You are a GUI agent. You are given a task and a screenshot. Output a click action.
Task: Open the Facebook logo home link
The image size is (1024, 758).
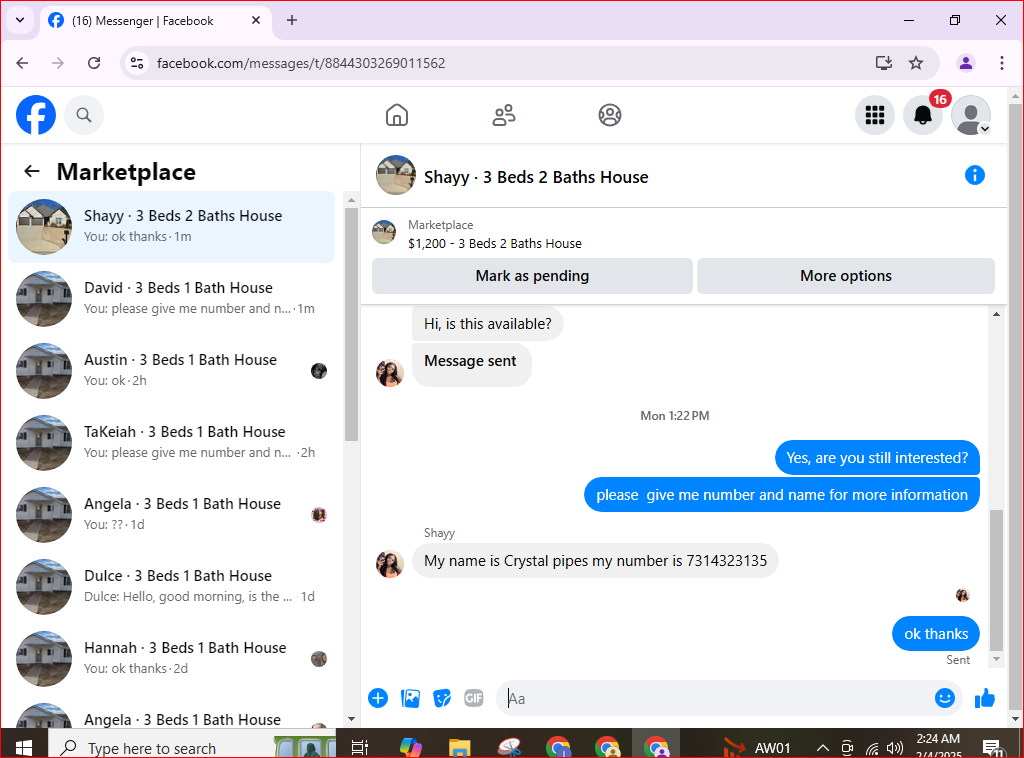coord(36,115)
